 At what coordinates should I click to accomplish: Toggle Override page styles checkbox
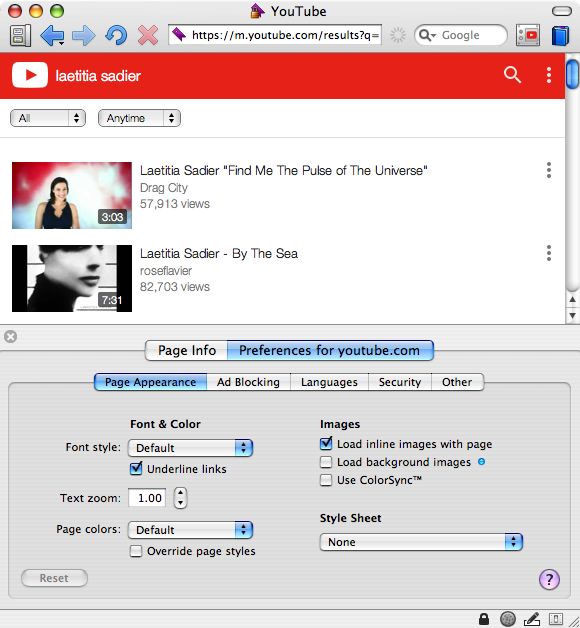click(136, 551)
